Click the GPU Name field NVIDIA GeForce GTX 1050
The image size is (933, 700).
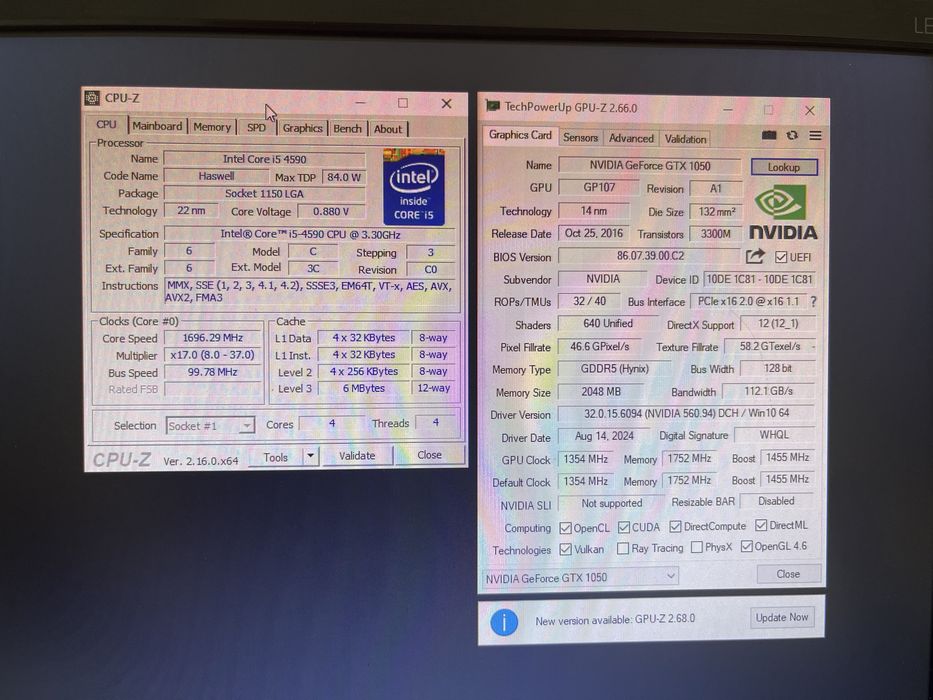(650, 165)
